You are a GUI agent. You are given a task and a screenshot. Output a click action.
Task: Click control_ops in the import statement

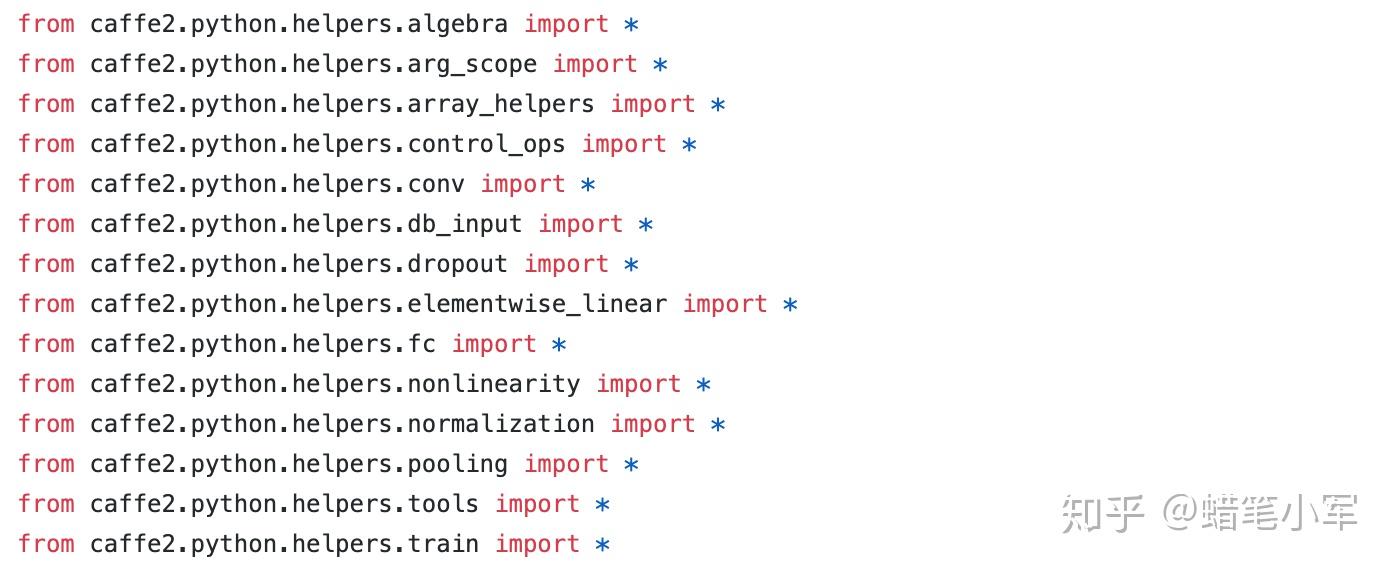click(x=486, y=144)
